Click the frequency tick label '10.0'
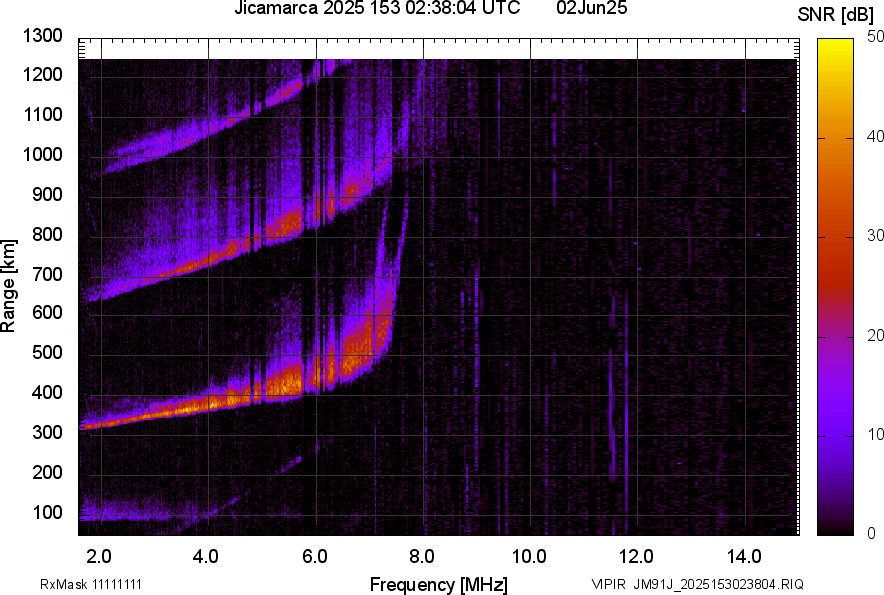Image resolution: width=884 pixels, height=595 pixels. click(529, 557)
